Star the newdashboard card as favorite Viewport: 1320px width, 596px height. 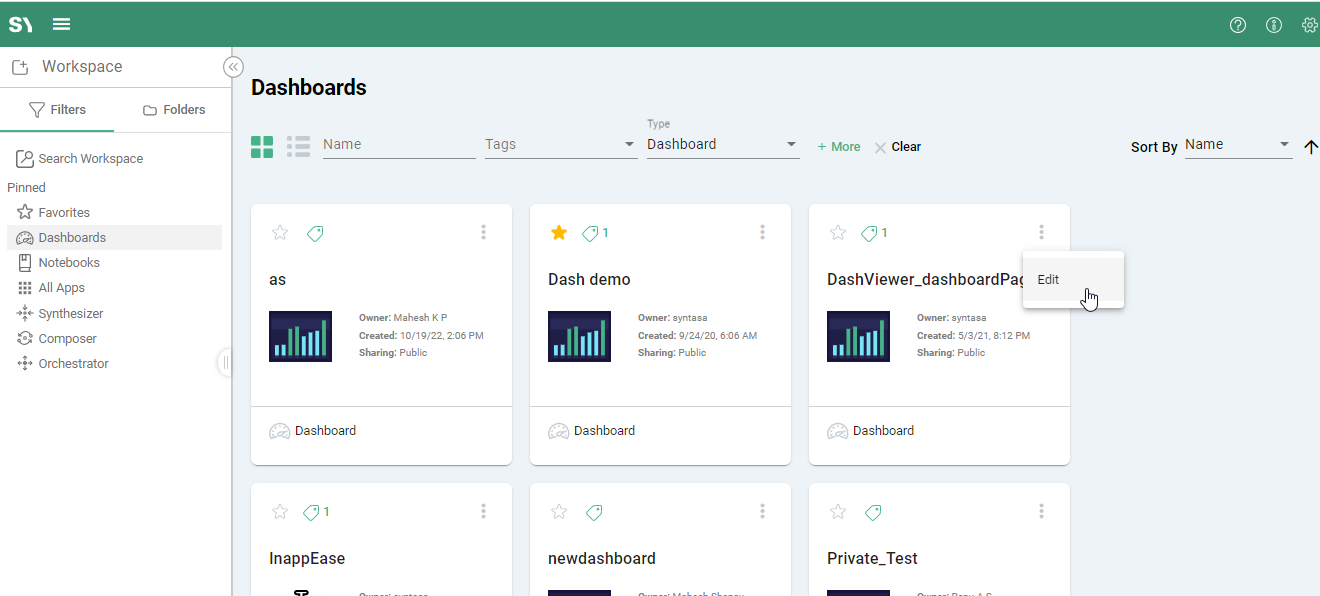tap(559, 512)
